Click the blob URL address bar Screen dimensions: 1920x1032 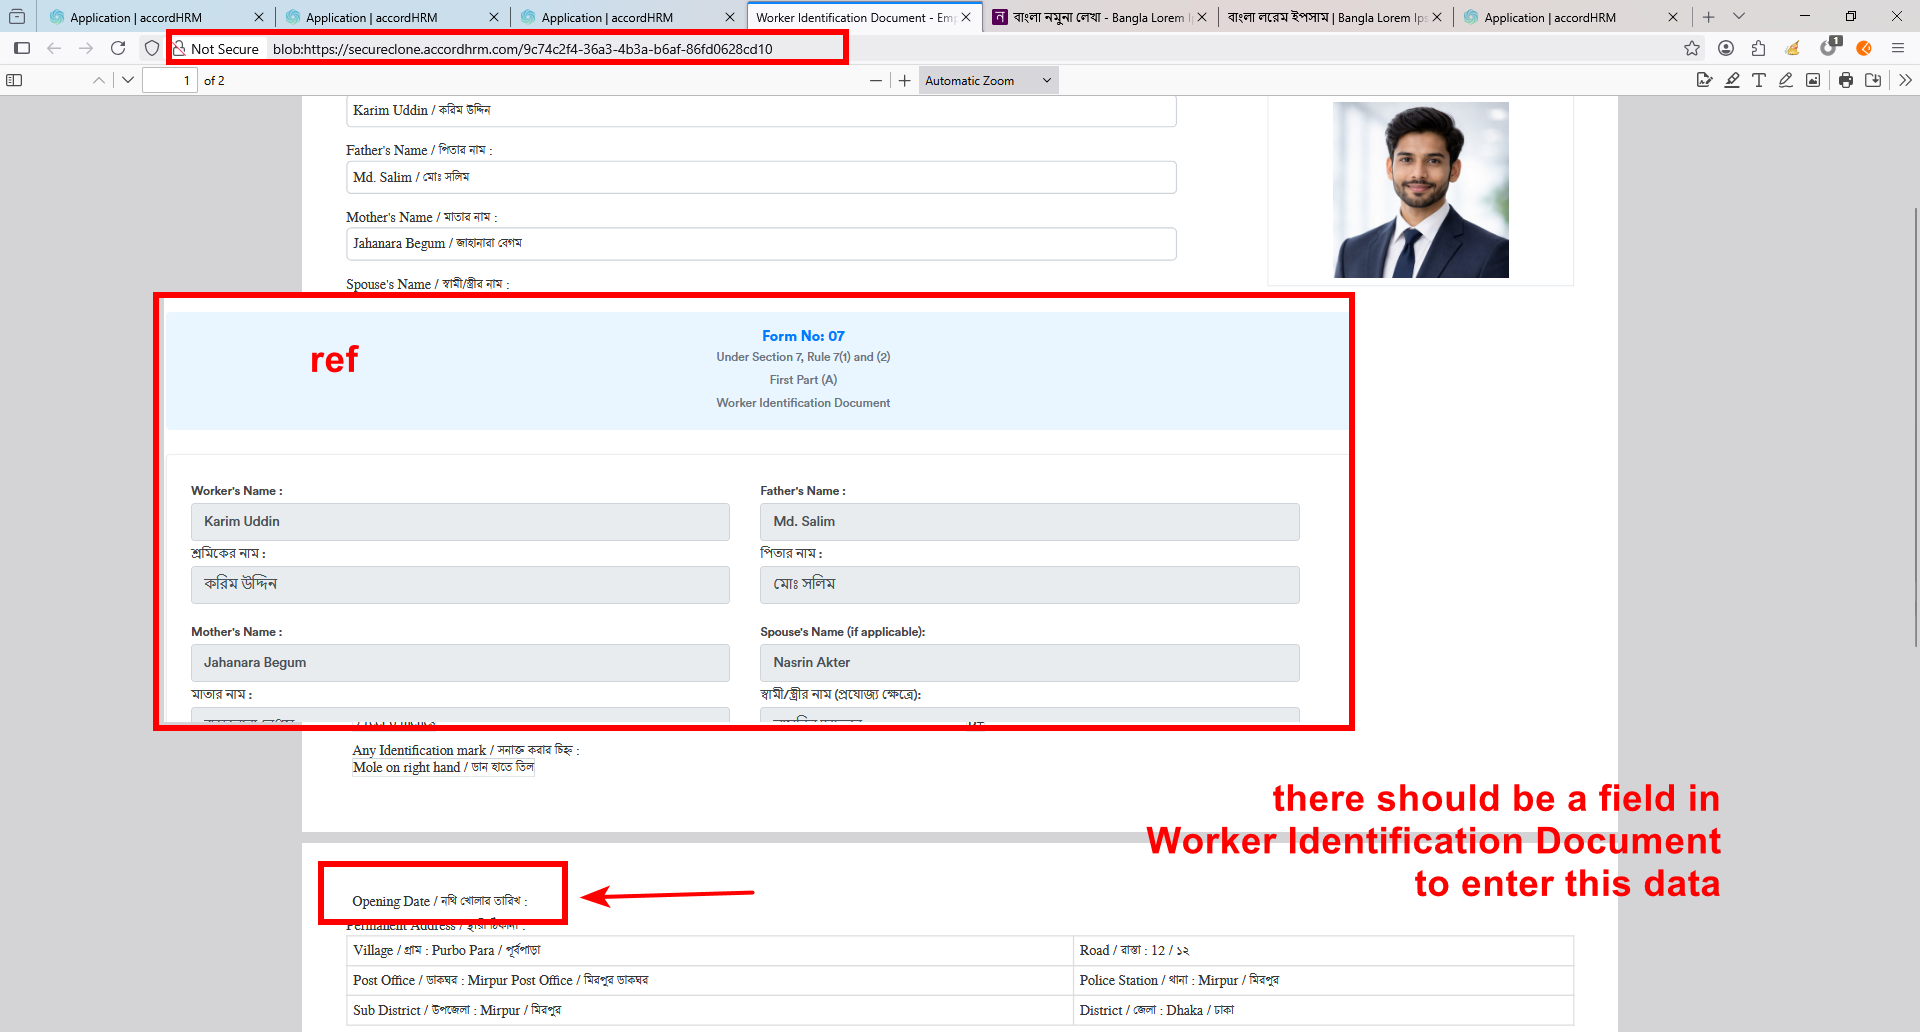click(x=522, y=49)
